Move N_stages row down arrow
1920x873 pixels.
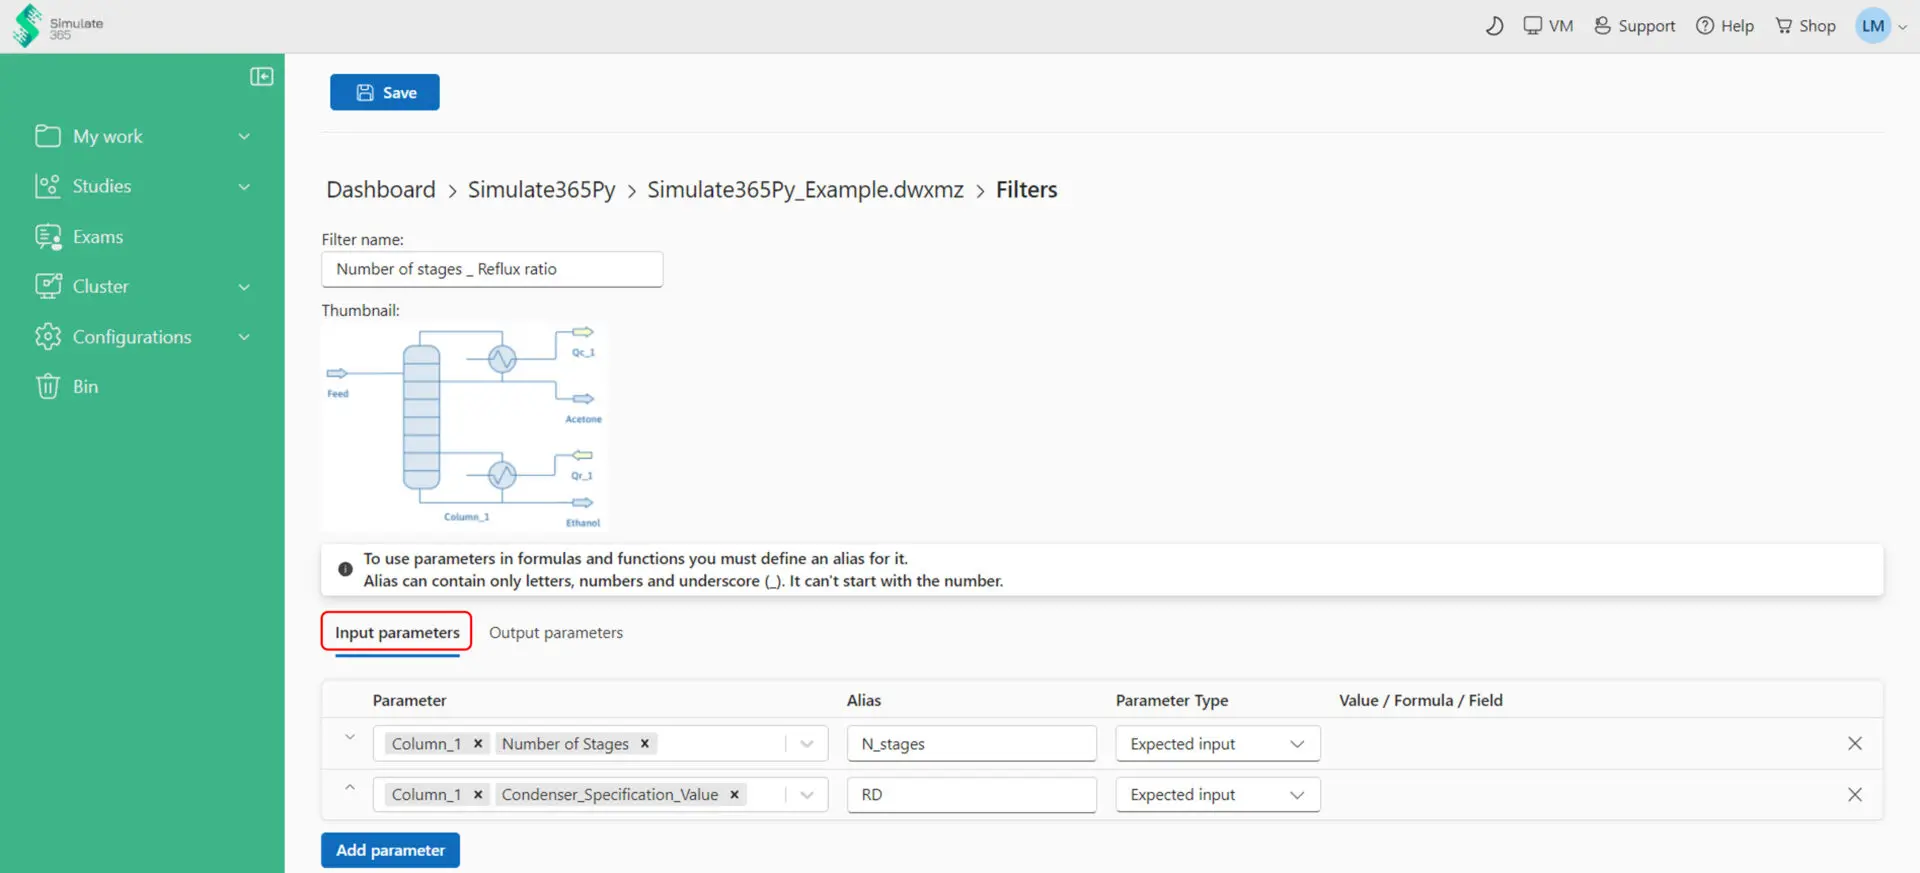pyautogui.click(x=350, y=738)
